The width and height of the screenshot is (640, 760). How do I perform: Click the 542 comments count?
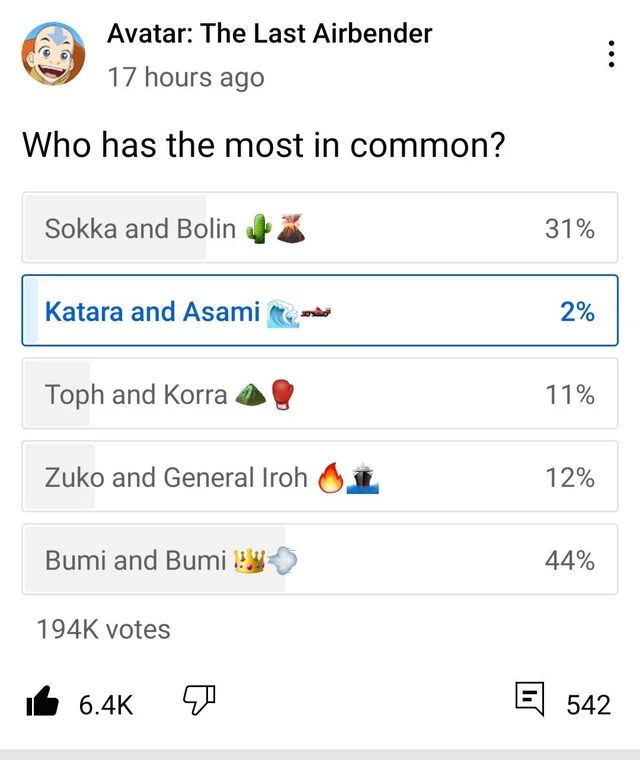click(x=589, y=705)
